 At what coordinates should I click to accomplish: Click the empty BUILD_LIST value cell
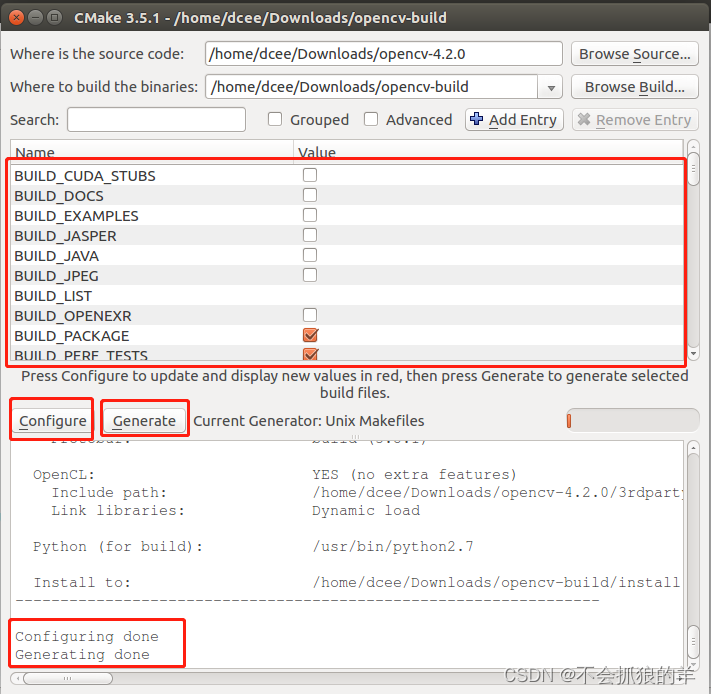coord(488,296)
